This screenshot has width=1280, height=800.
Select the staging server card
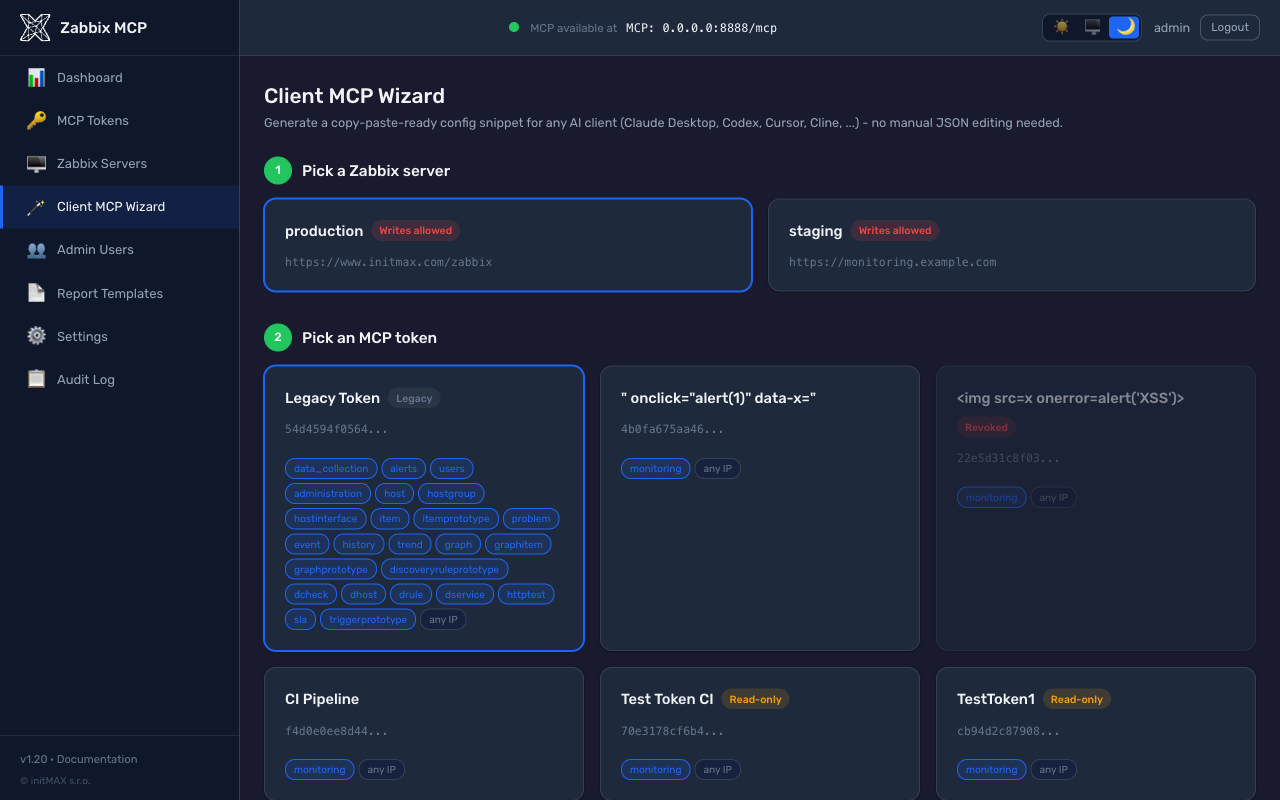click(1012, 245)
